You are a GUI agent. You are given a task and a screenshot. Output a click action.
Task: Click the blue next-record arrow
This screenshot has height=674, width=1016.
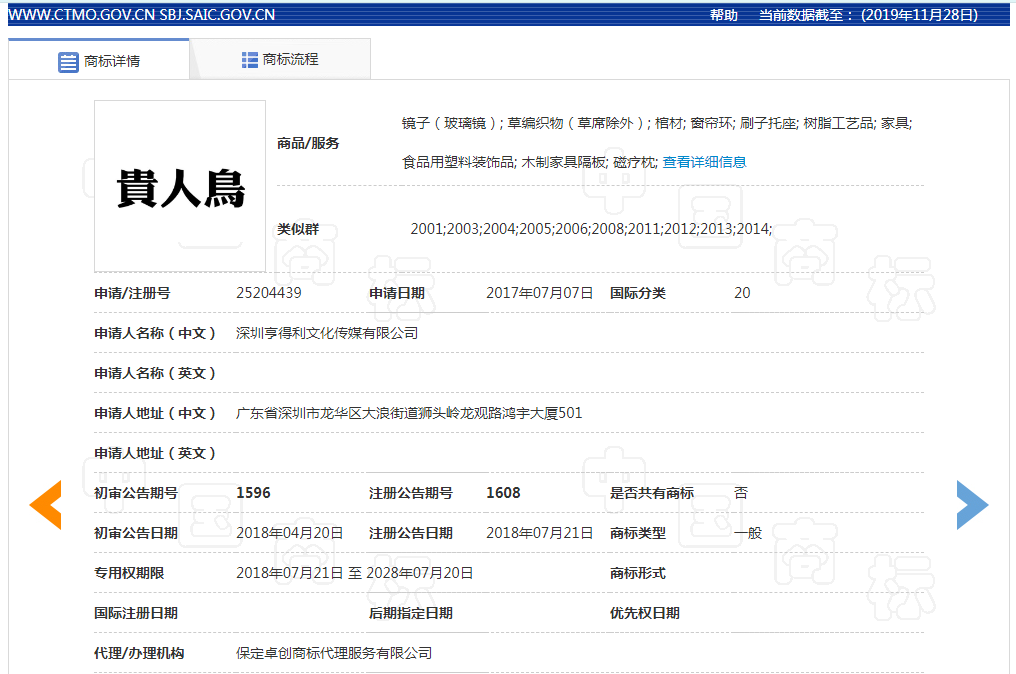pyautogui.click(x=972, y=505)
